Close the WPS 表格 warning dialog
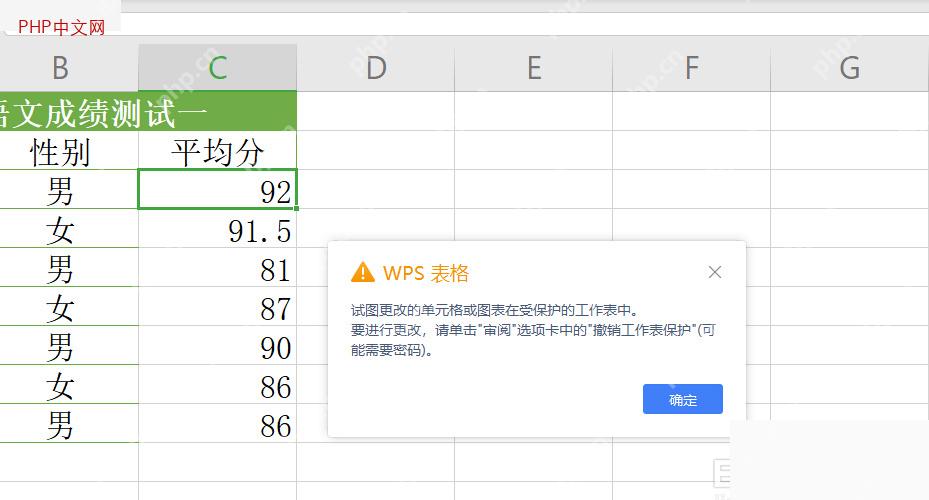 [x=715, y=272]
